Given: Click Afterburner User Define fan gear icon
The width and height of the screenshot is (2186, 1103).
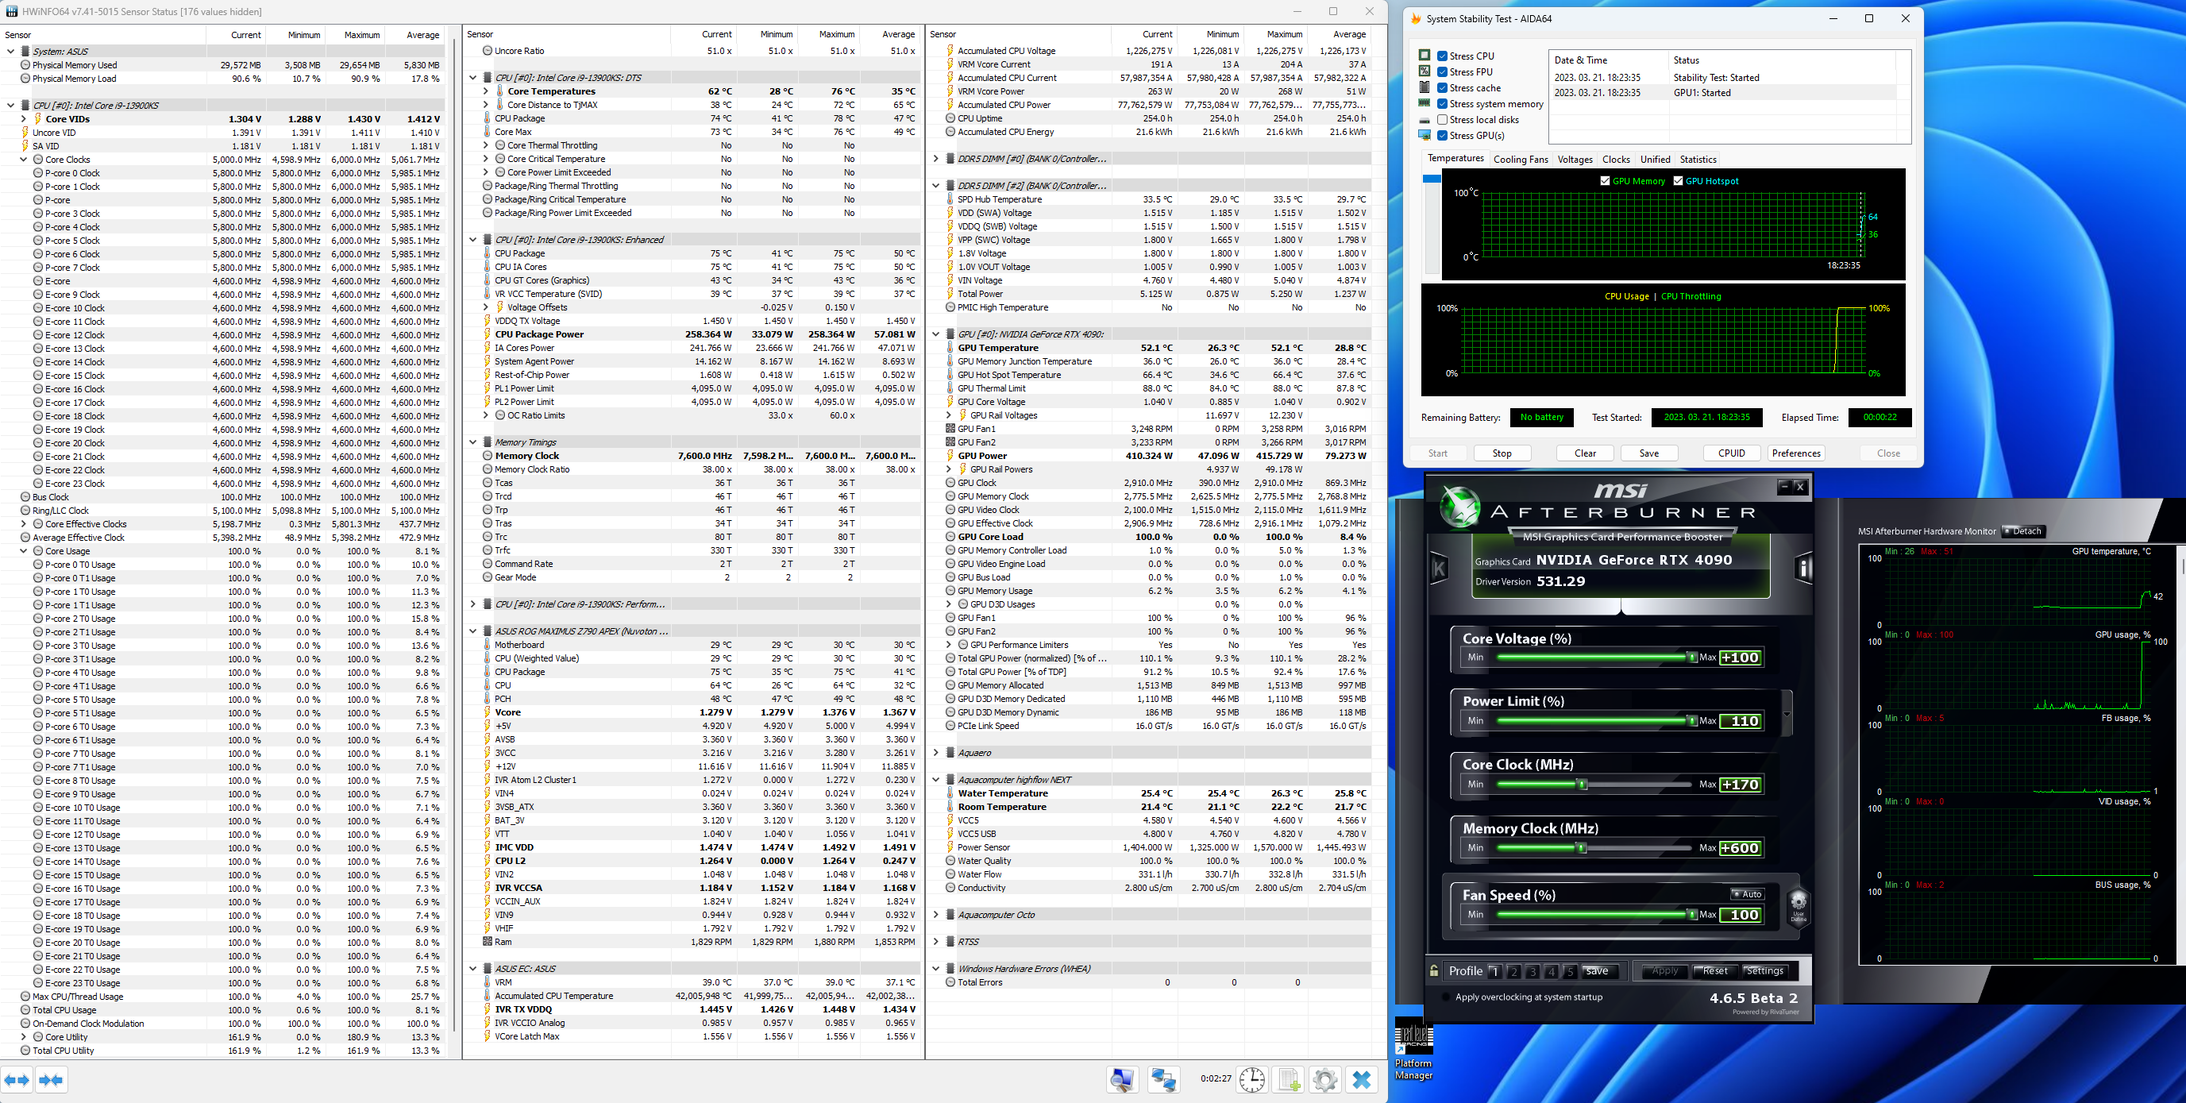Looking at the screenshot, I should [1798, 907].
